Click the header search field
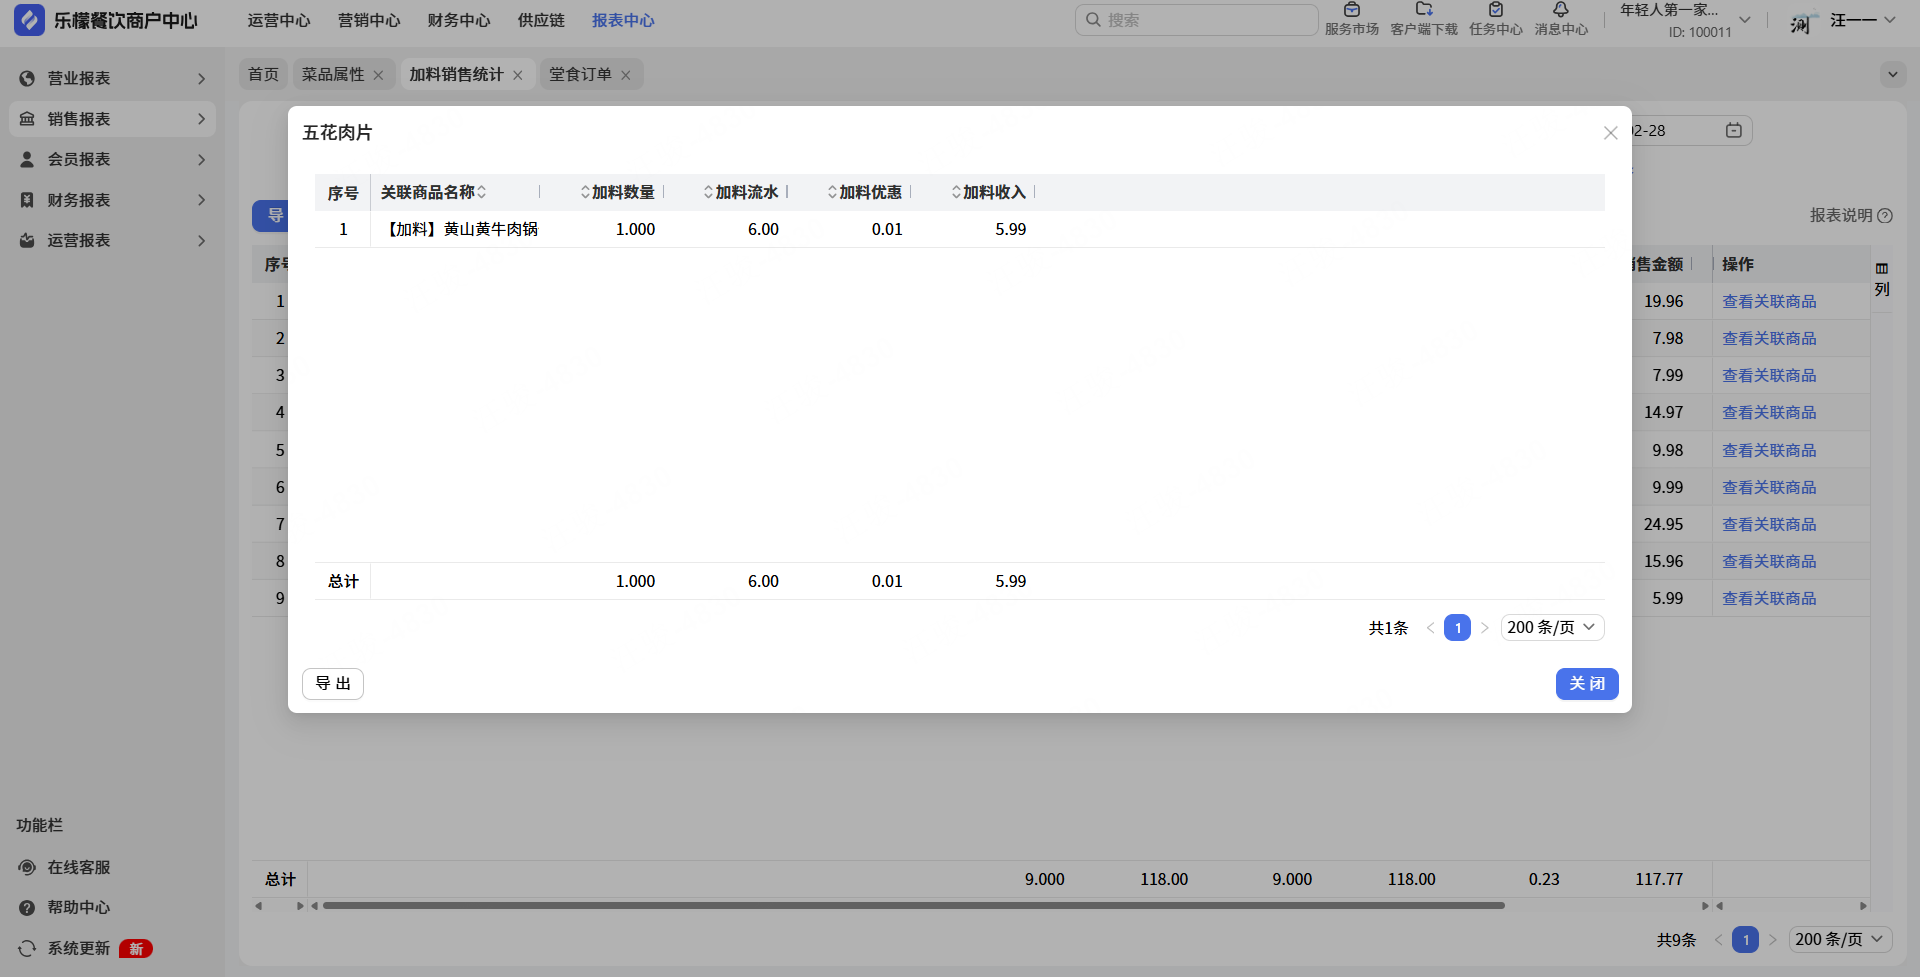Viewport: 1920px width, 977px height. (x=1196, y=20)
